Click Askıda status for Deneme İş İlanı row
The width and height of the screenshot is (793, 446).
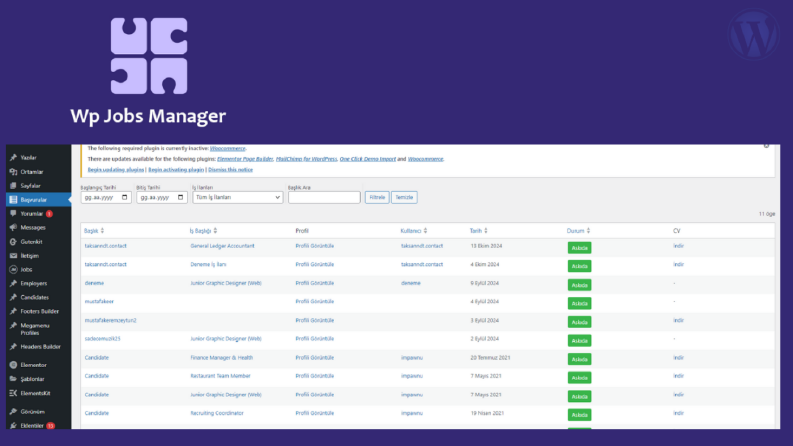(x=579, y=266)
